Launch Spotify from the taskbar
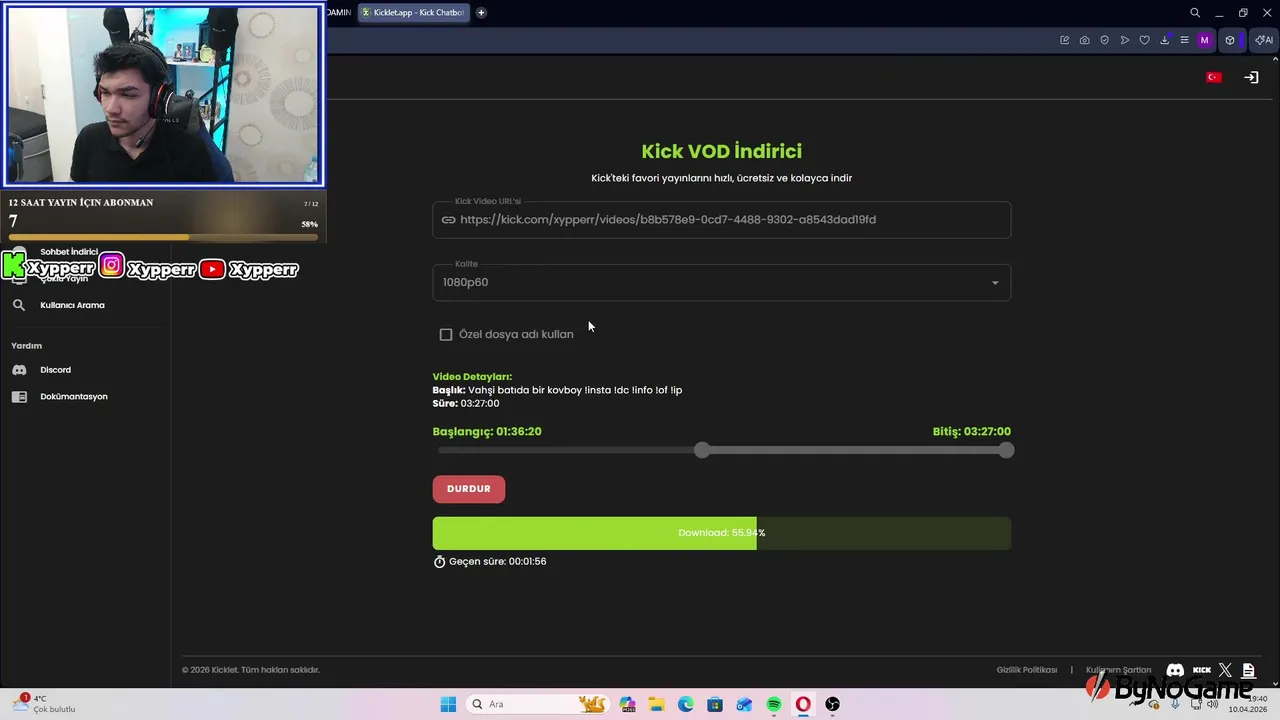 [x=774, y=705]
